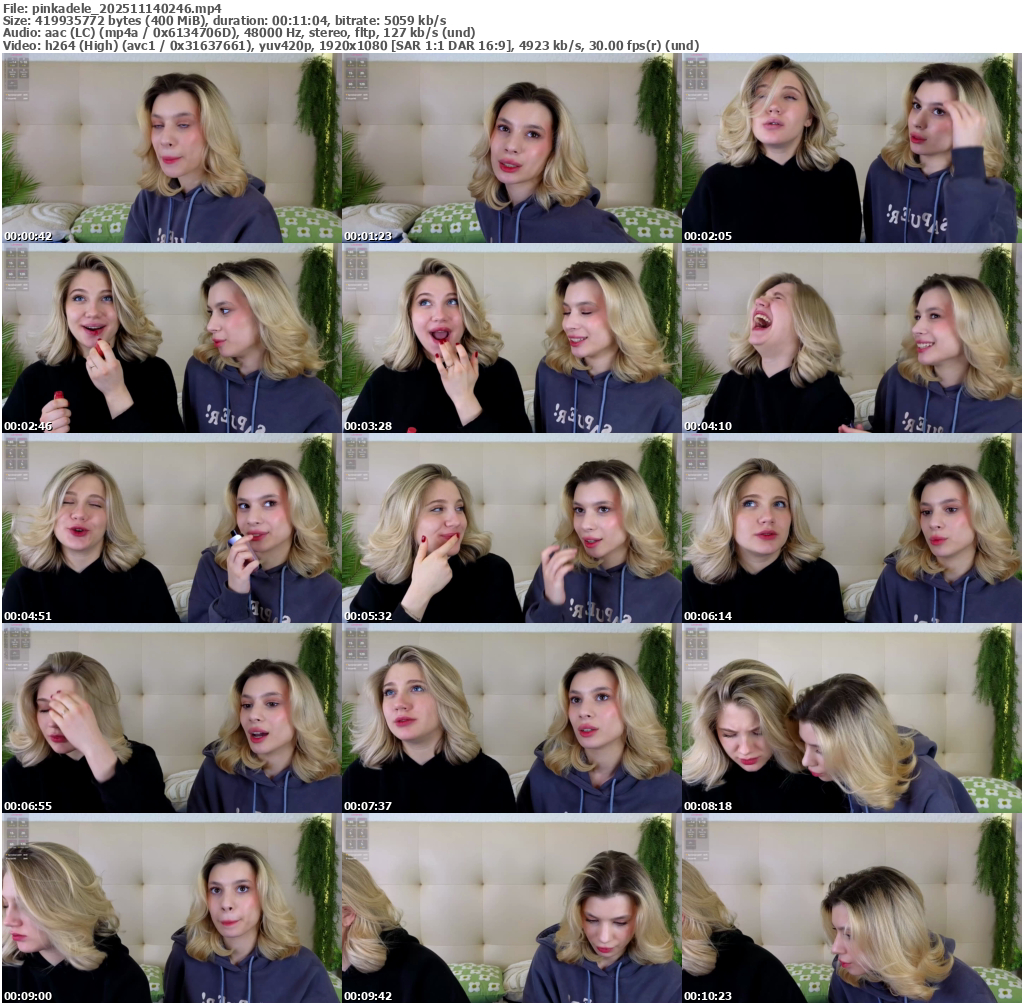Open the thumbnail stamped 00:08:18
This screenshot has height=1003, width=1024.
pos(852,718)
